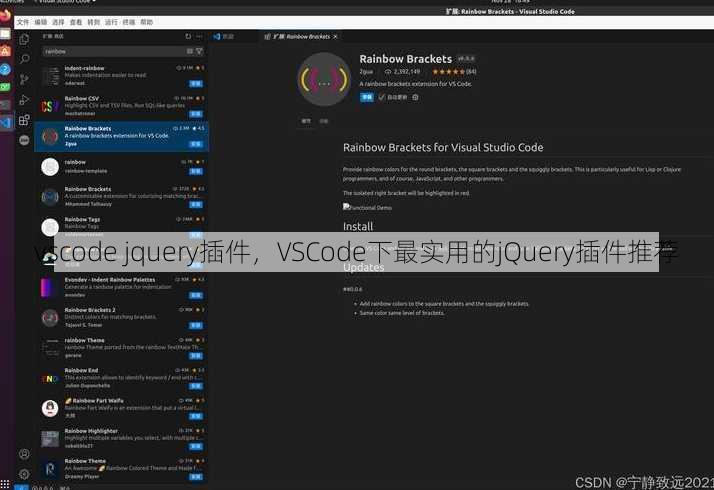Open the 帮助 (Help) menu

(147, 22)
